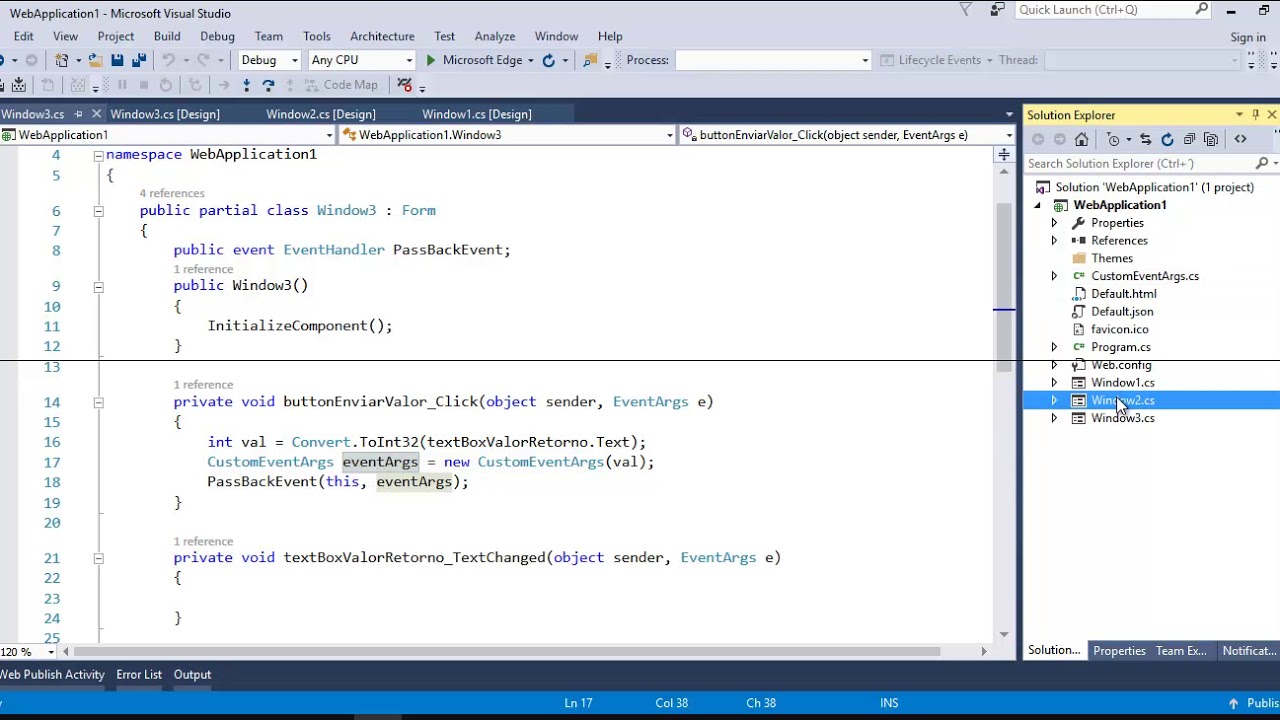This screenshot has height=720, width=1280.
Task: Toggle Show All Files in Solution Explorer
Action: tap(1211, 139)
